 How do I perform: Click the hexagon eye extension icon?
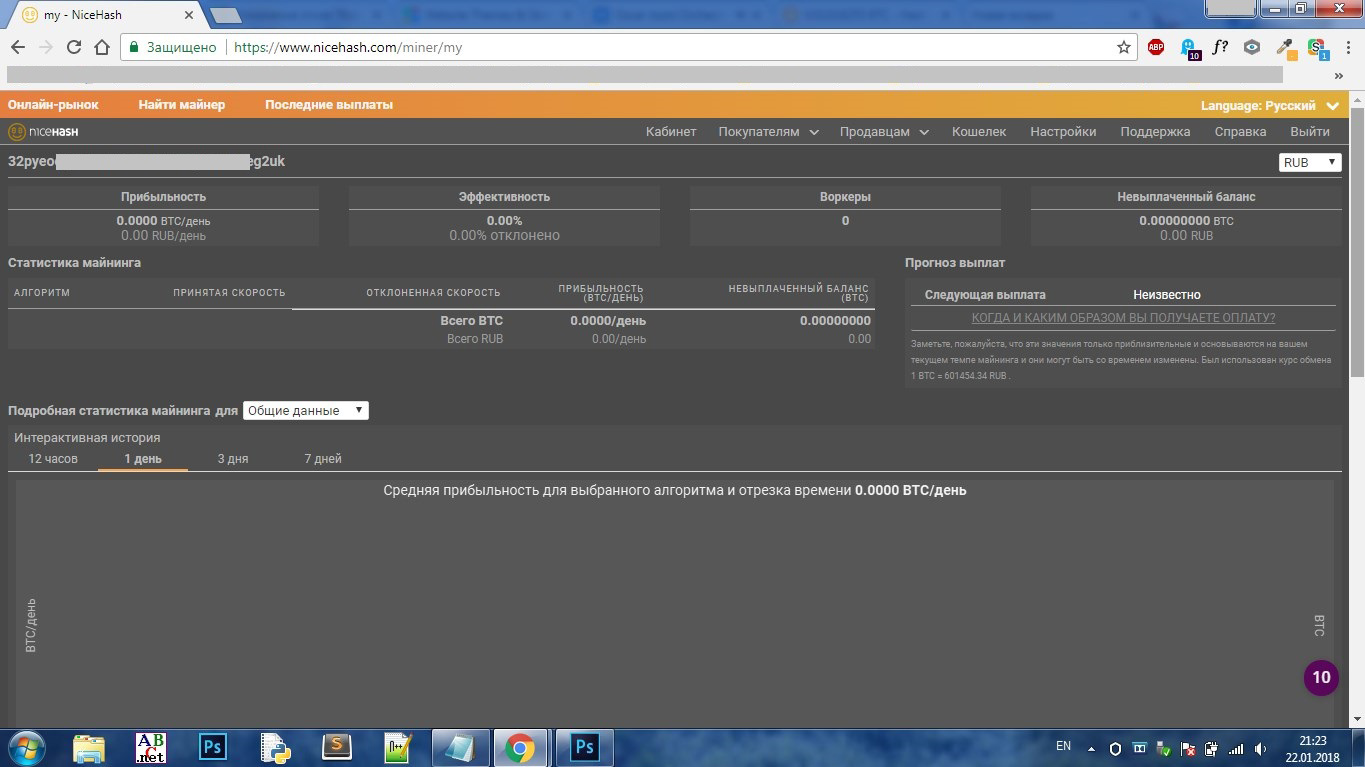tap(1252, 47)
